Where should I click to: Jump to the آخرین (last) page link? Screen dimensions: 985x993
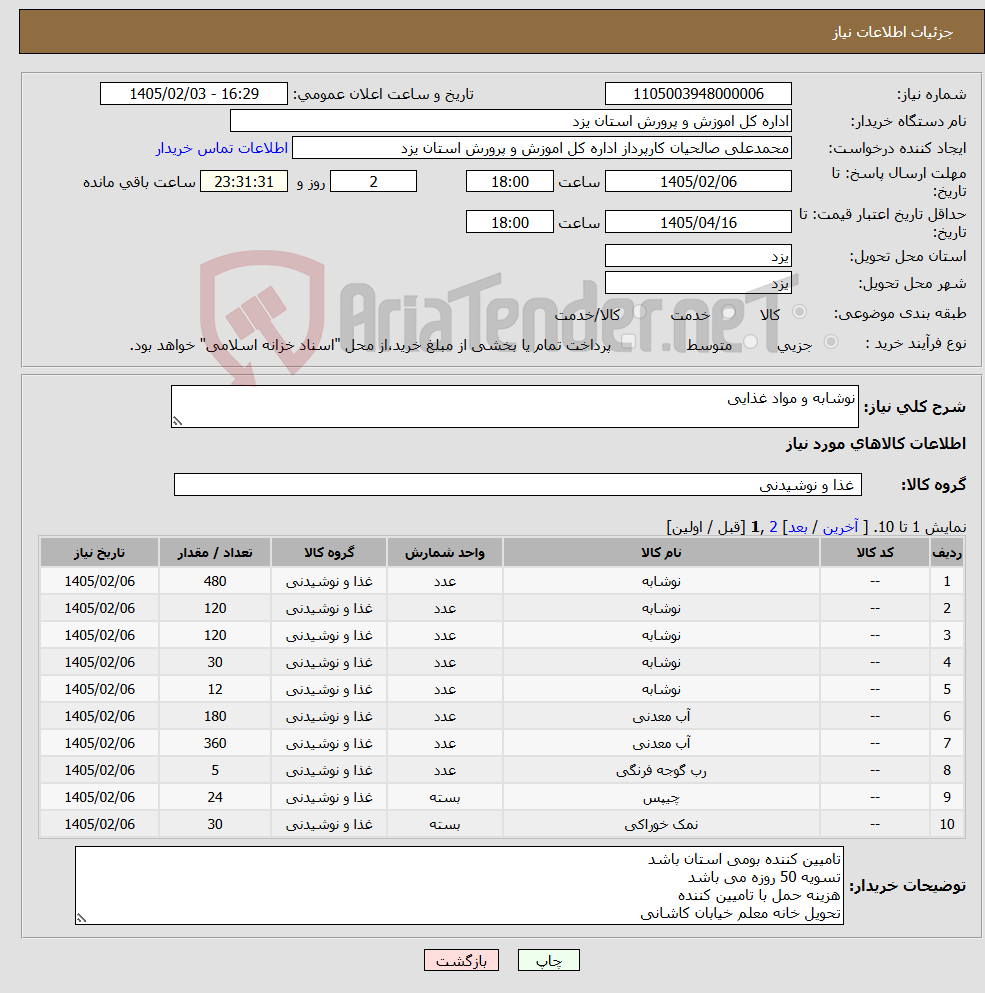(x=840, y=527)
